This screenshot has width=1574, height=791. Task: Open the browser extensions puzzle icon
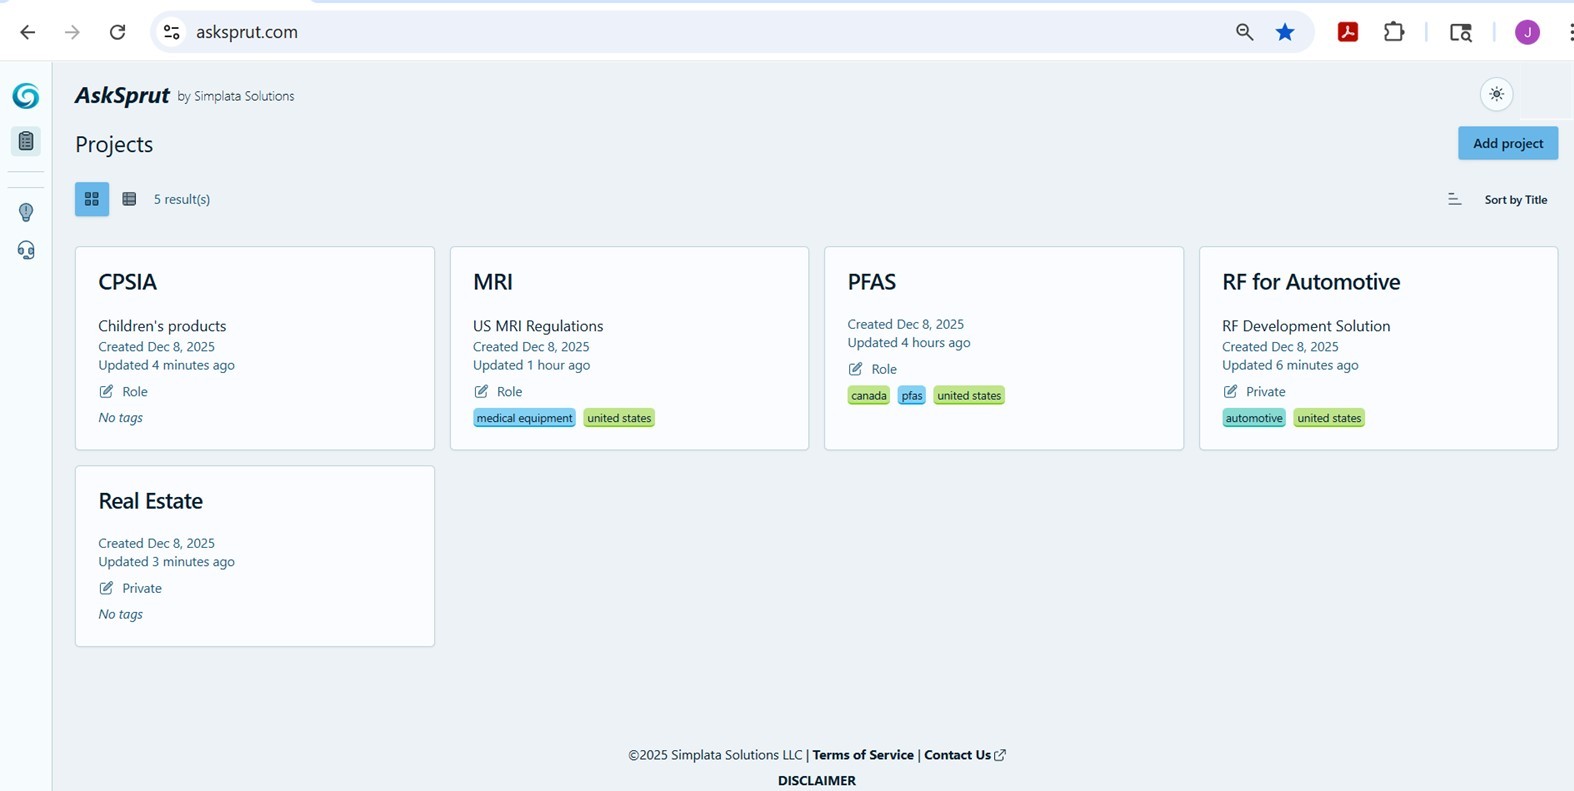(x=1394, y=32)
